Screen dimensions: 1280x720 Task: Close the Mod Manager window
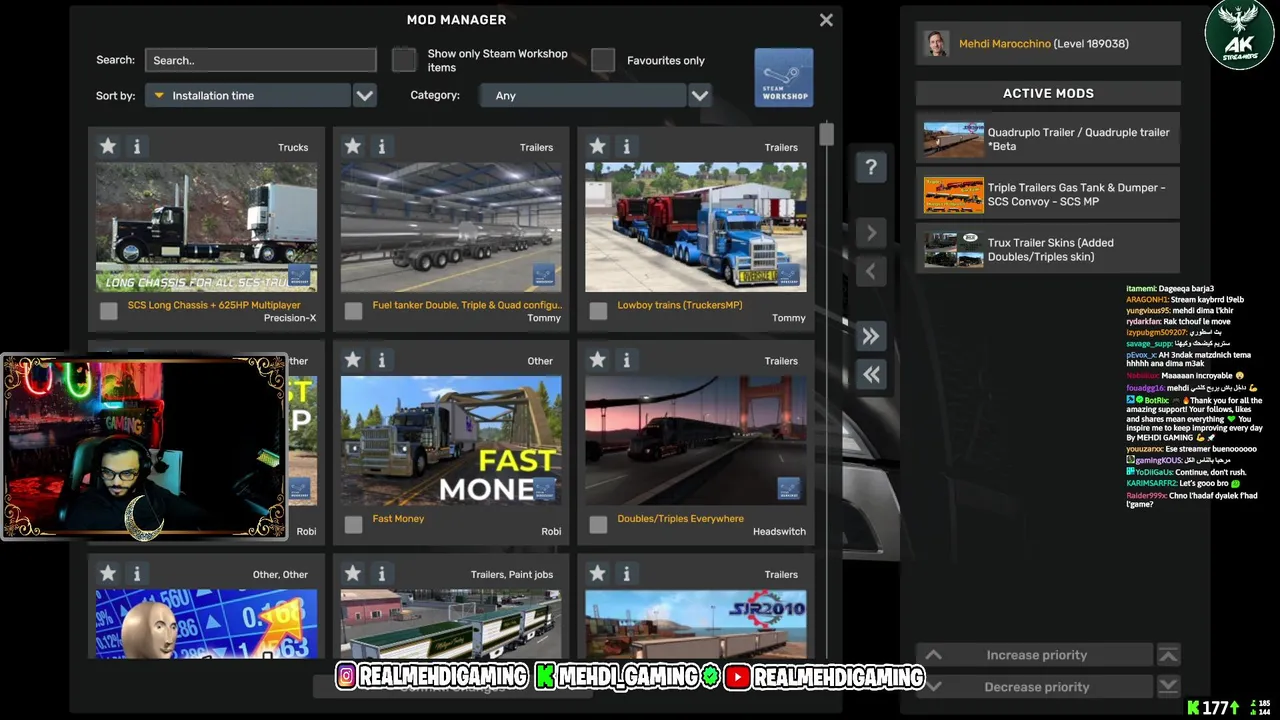[826, 20]
